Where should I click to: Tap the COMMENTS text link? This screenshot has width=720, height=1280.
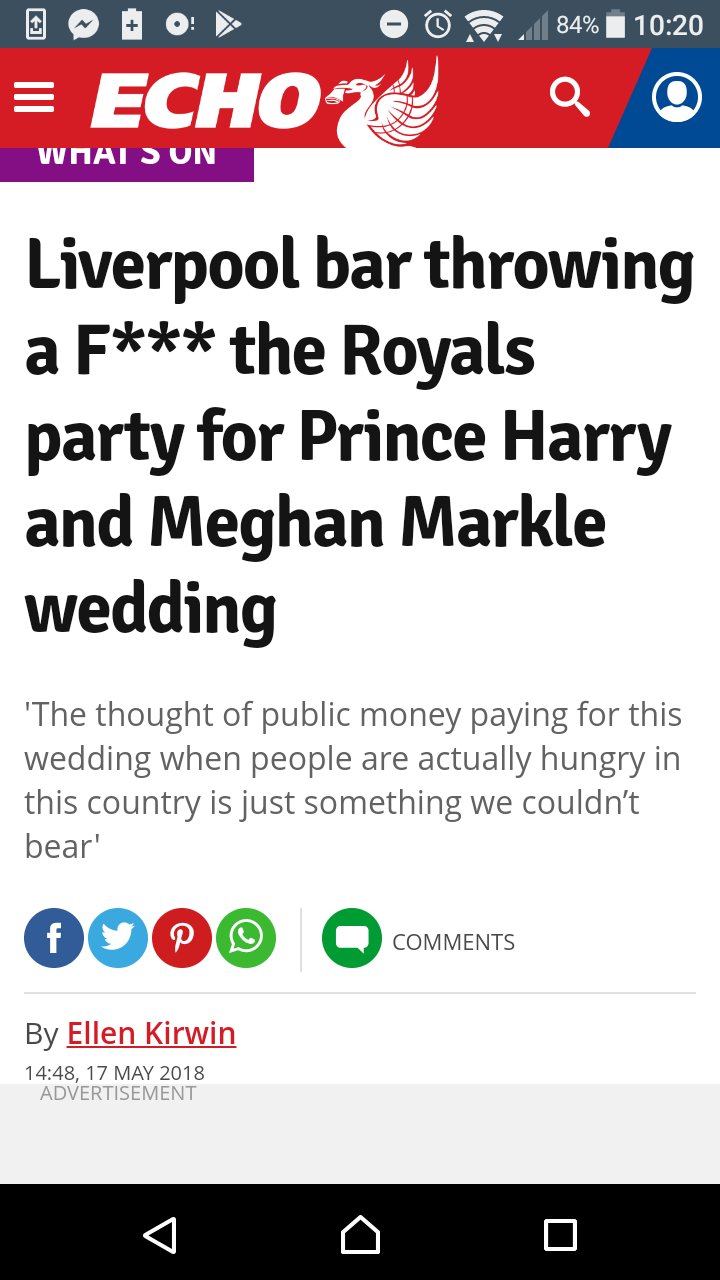453,942
